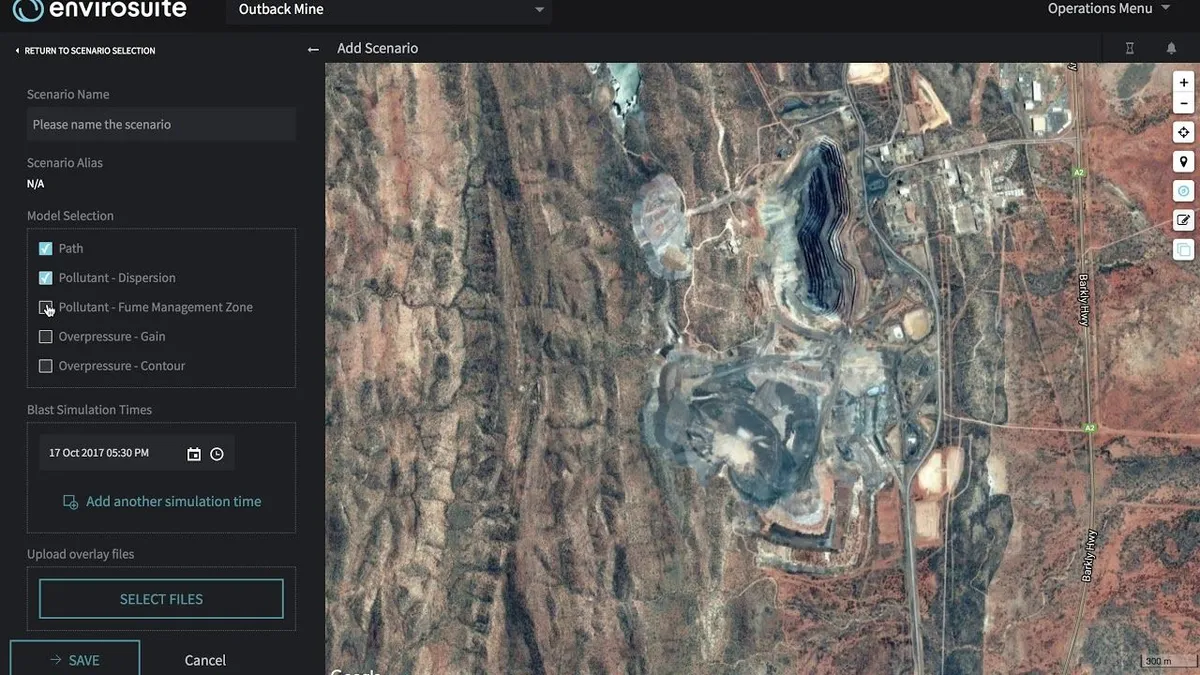
Task: Enable Pollutant - Fume Management Zone
Action: pyautogui.click(x=45, y=307)
